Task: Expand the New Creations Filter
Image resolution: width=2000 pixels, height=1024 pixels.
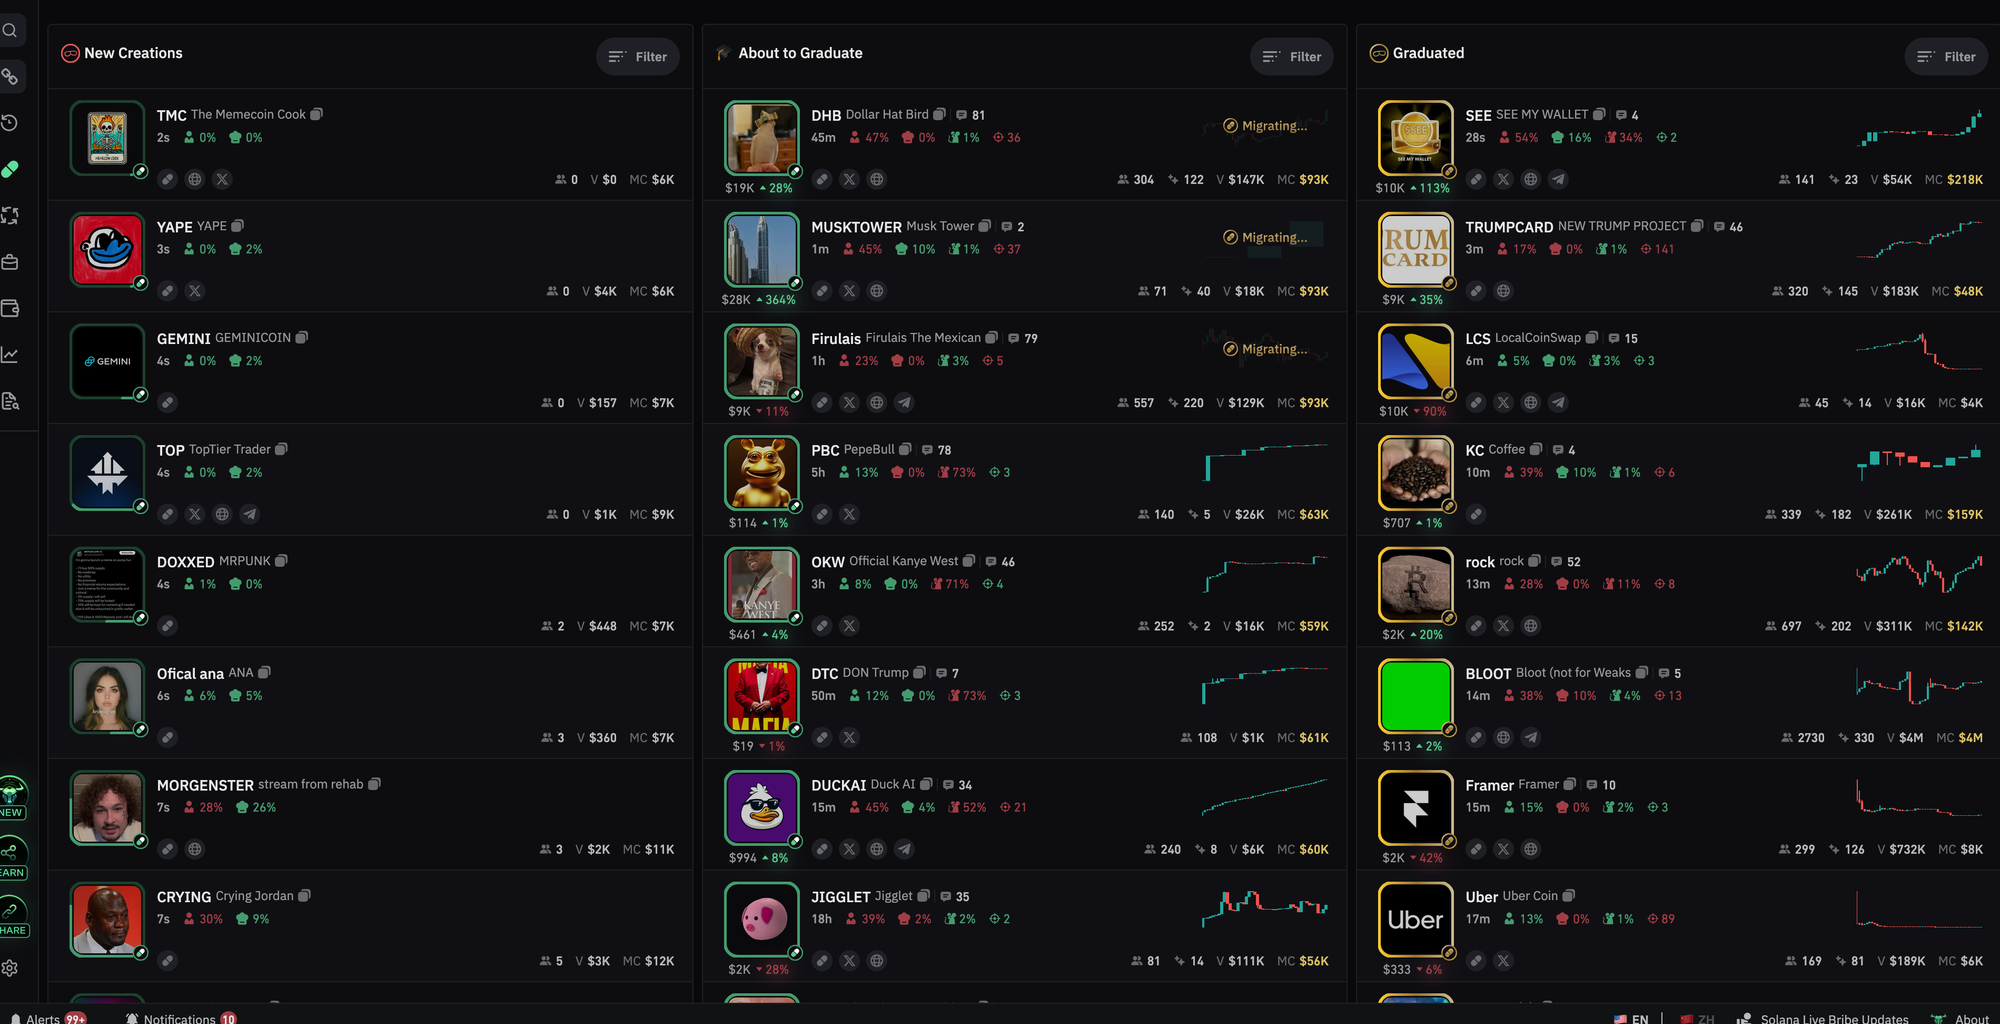Action: (638, 57)
